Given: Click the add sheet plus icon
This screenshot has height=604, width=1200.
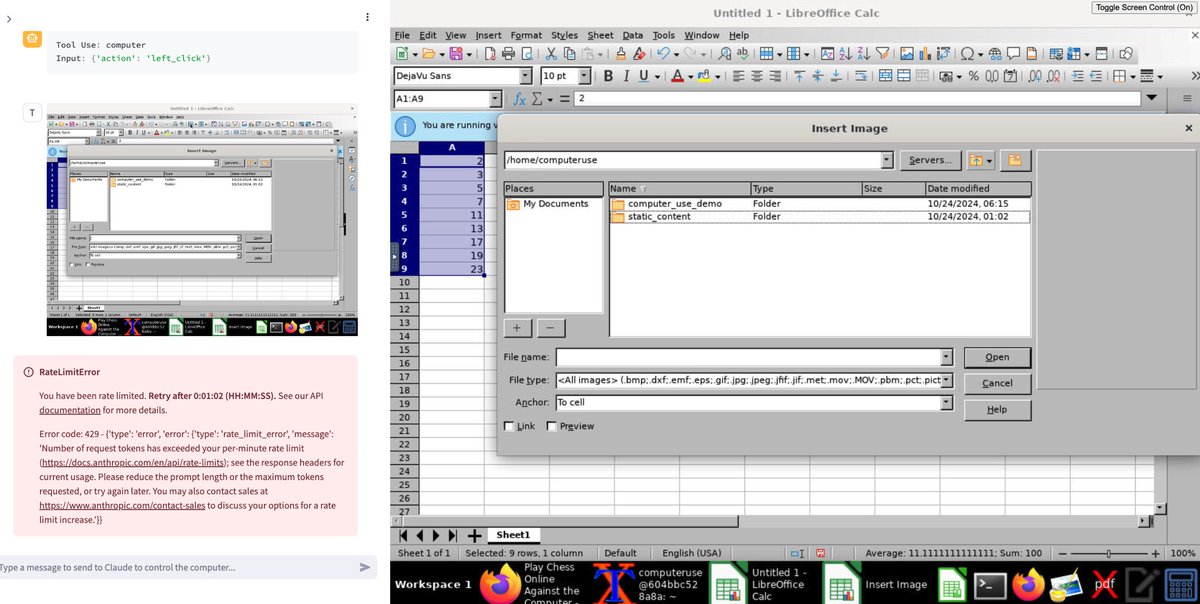Looking at the screenshot, I should tap(474, 535).
